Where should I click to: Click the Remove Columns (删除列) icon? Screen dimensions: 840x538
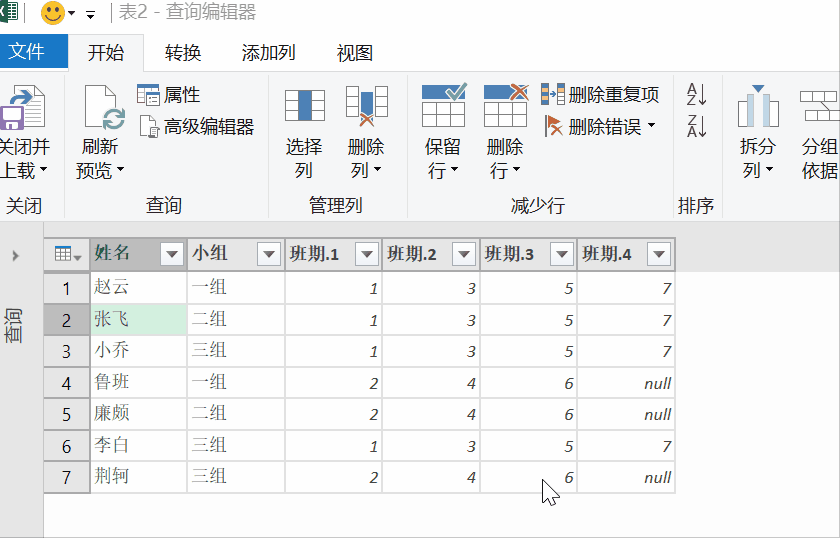[366, 106]
